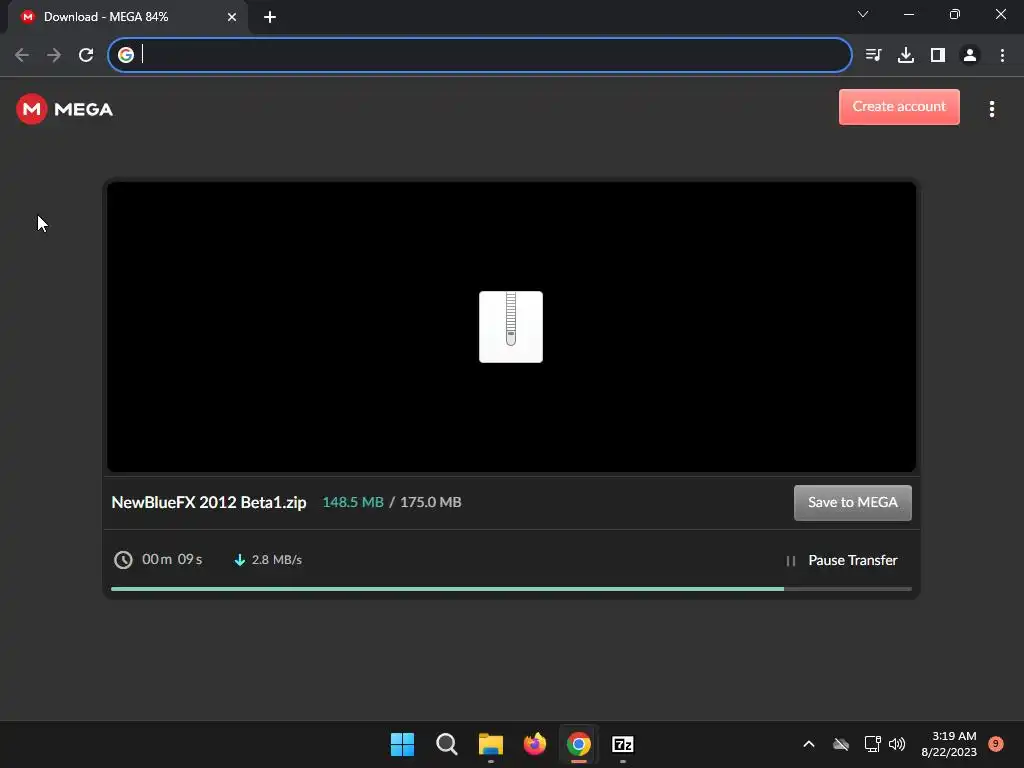This screenshot has width=1024, height=768.
Task: Open Chrome downloads icon
Action: coord(905,55)
